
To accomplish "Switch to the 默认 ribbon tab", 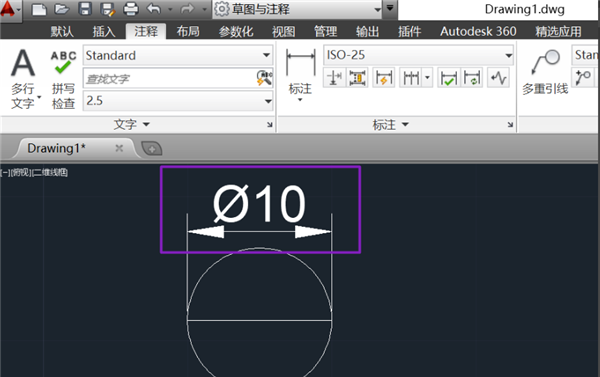I will (62, 31).
